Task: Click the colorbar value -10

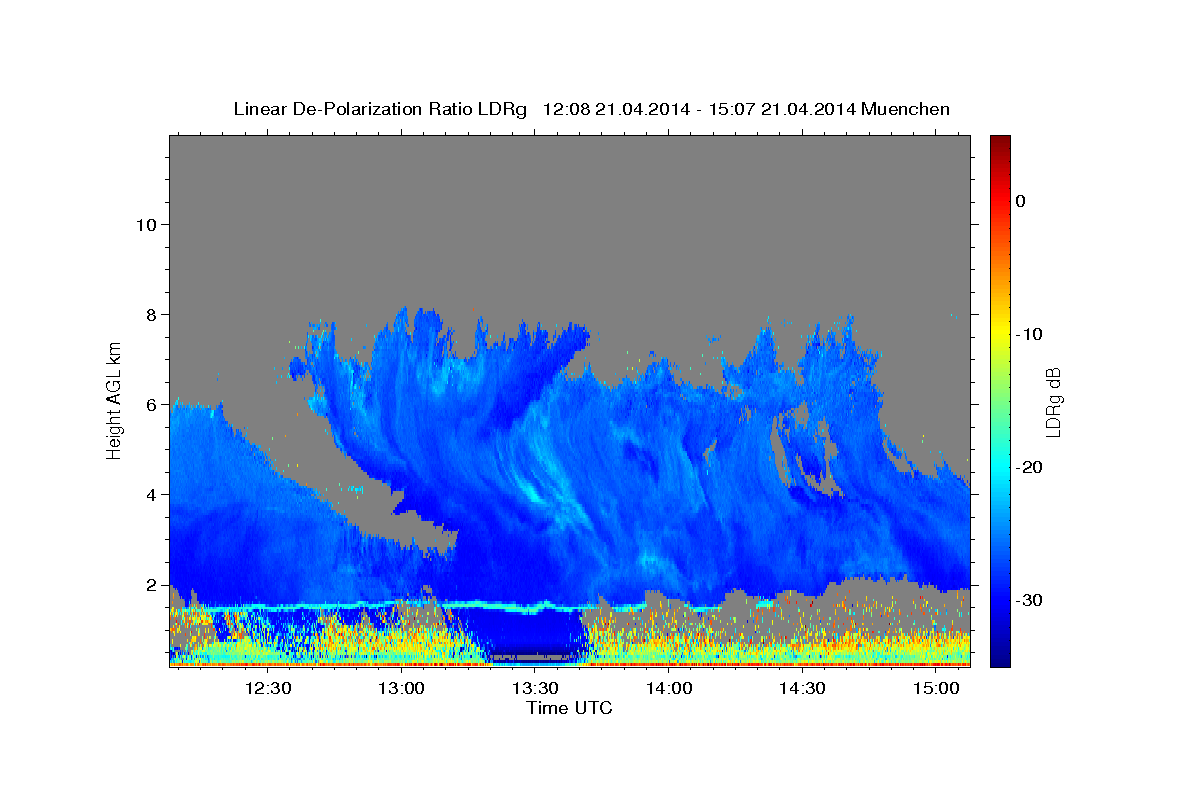Action: [1029, 334]
